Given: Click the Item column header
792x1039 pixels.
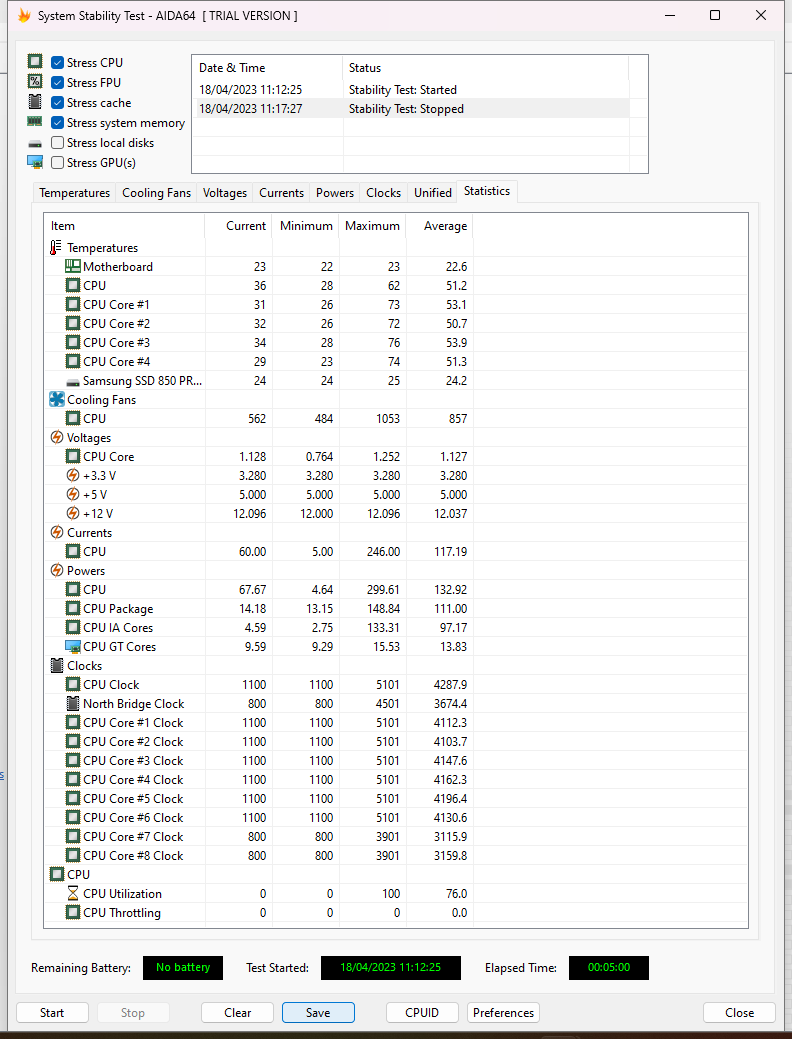Looking at the screenshot, I should [124, 226].
